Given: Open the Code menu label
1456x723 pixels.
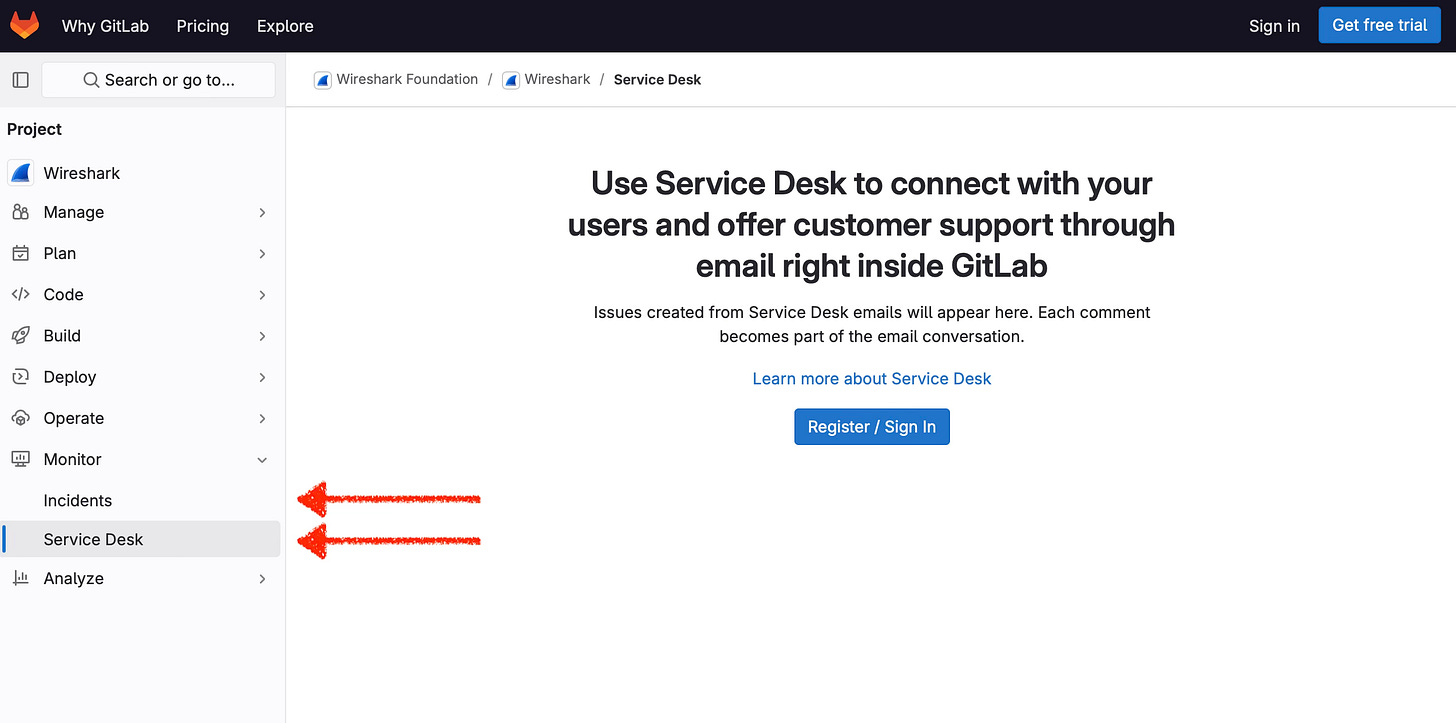Looking at the screenshot, I should pyautogui.click(x=63, y=294).
